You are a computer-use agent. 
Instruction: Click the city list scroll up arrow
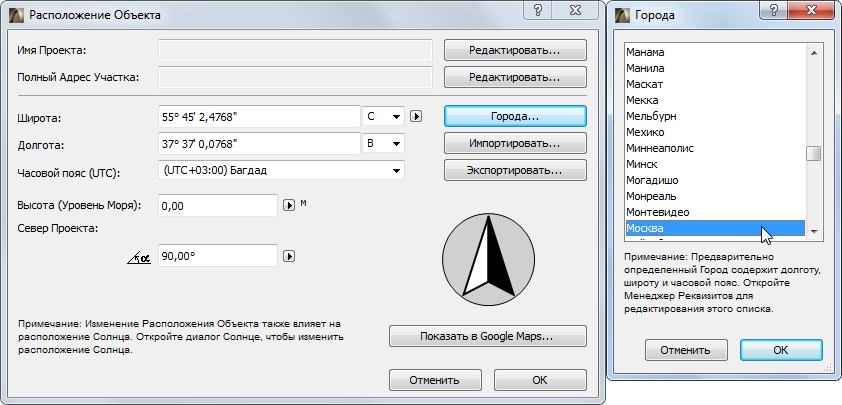coord(814,52)
